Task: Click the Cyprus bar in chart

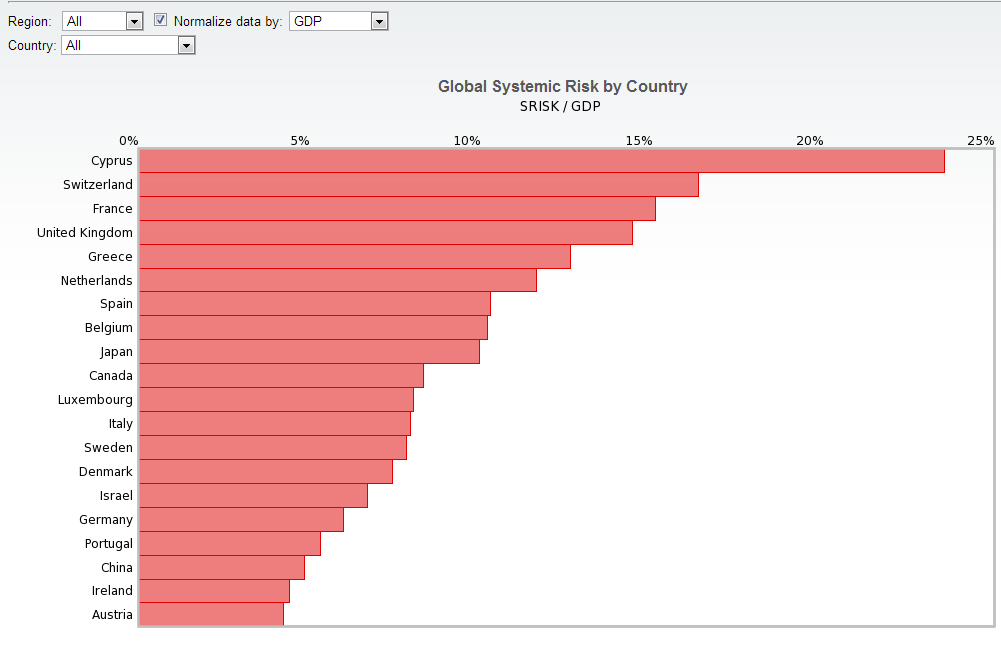Action: 541,161
